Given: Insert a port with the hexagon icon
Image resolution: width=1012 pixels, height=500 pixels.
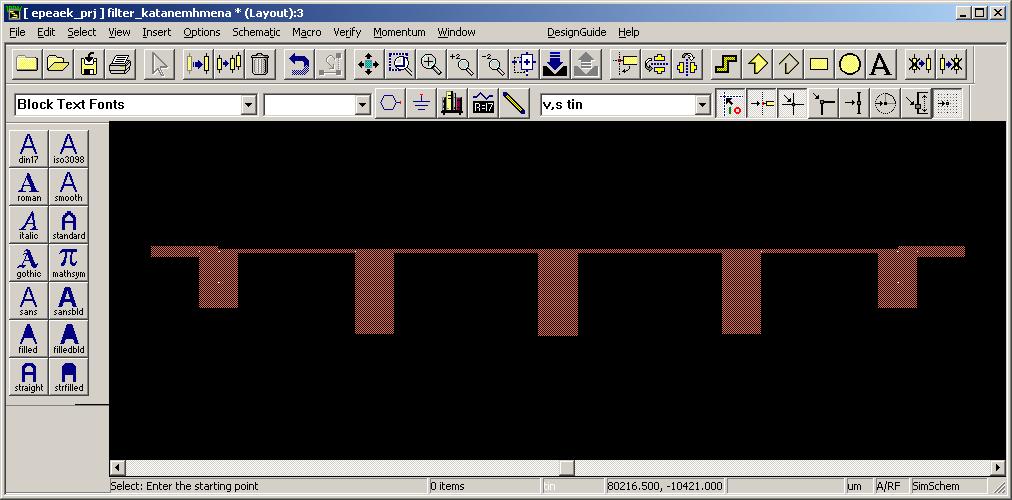Looking at the screenshot, I should (390, 103).
